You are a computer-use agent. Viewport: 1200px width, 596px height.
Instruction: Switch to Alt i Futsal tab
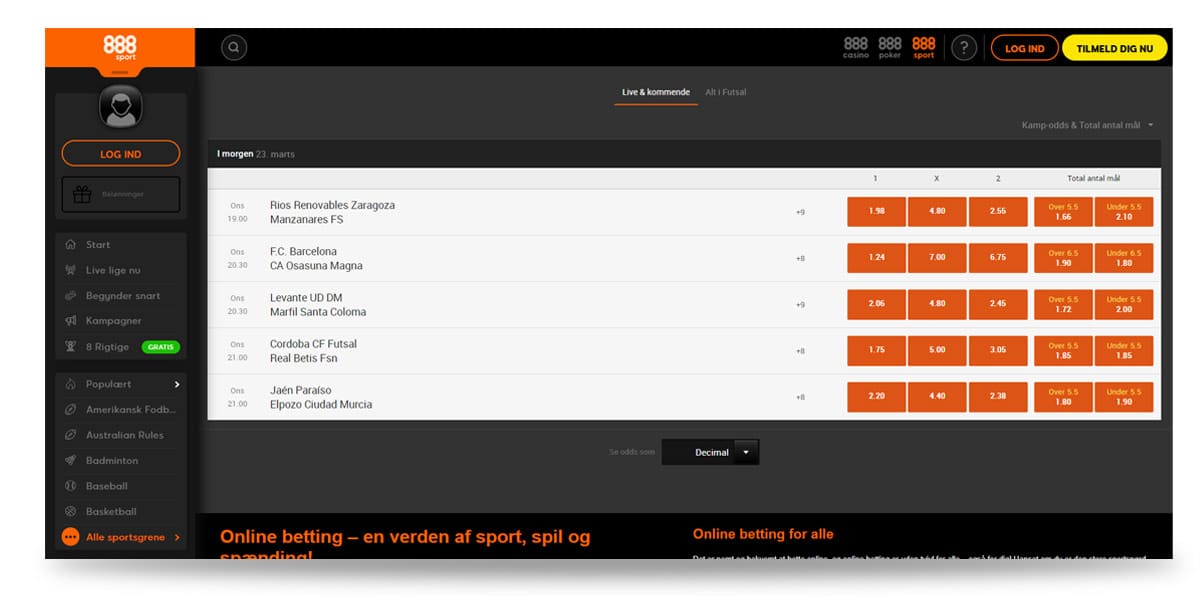point(726,92)
